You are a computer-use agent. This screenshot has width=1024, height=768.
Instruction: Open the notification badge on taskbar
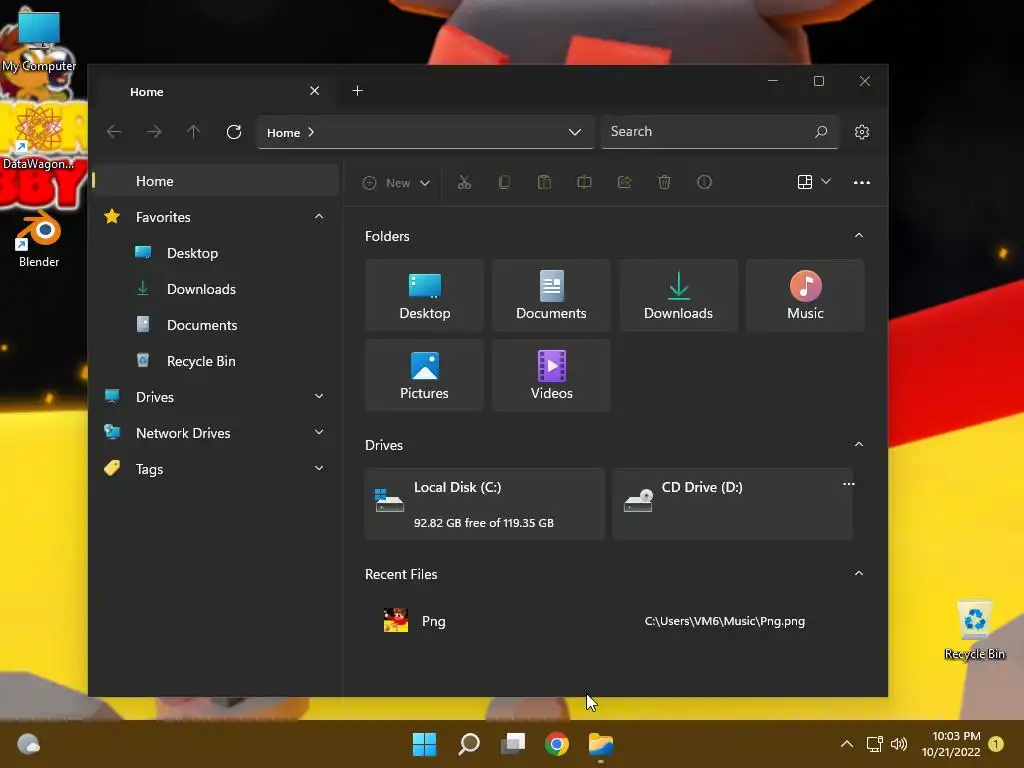tap(996, 744)
